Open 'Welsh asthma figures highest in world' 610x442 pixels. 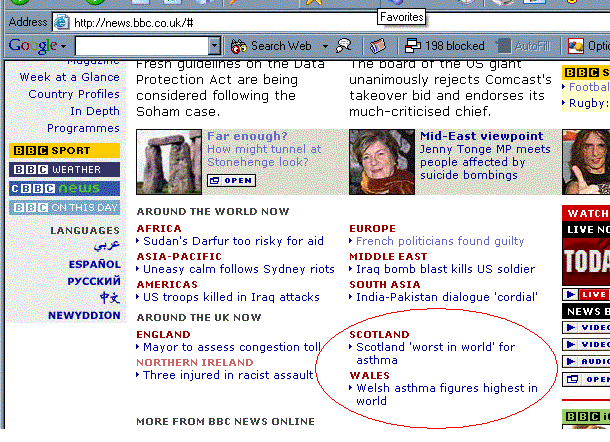tap(447, 395)
